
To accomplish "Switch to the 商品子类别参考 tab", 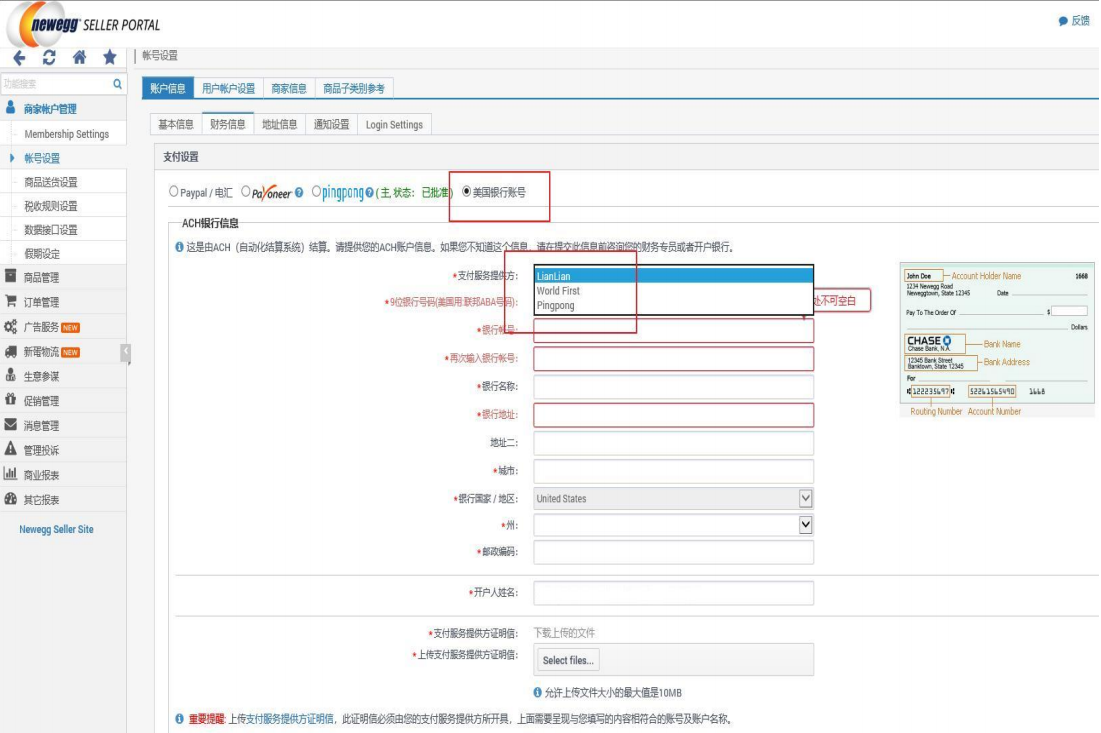I will [x=354, y=88].
